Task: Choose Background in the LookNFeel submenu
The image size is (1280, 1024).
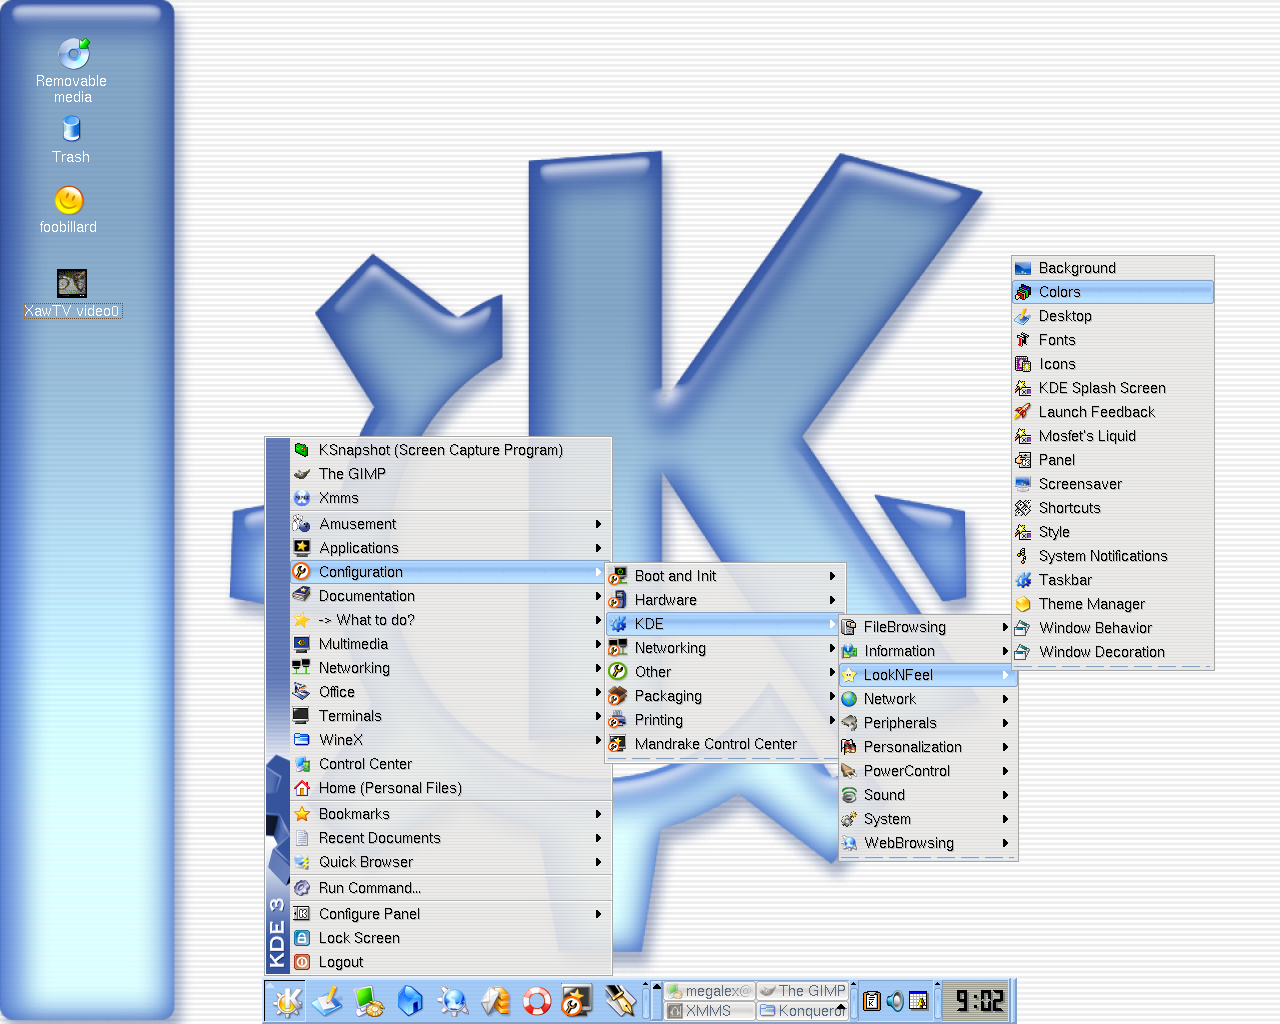Action: coord(1113,268)
